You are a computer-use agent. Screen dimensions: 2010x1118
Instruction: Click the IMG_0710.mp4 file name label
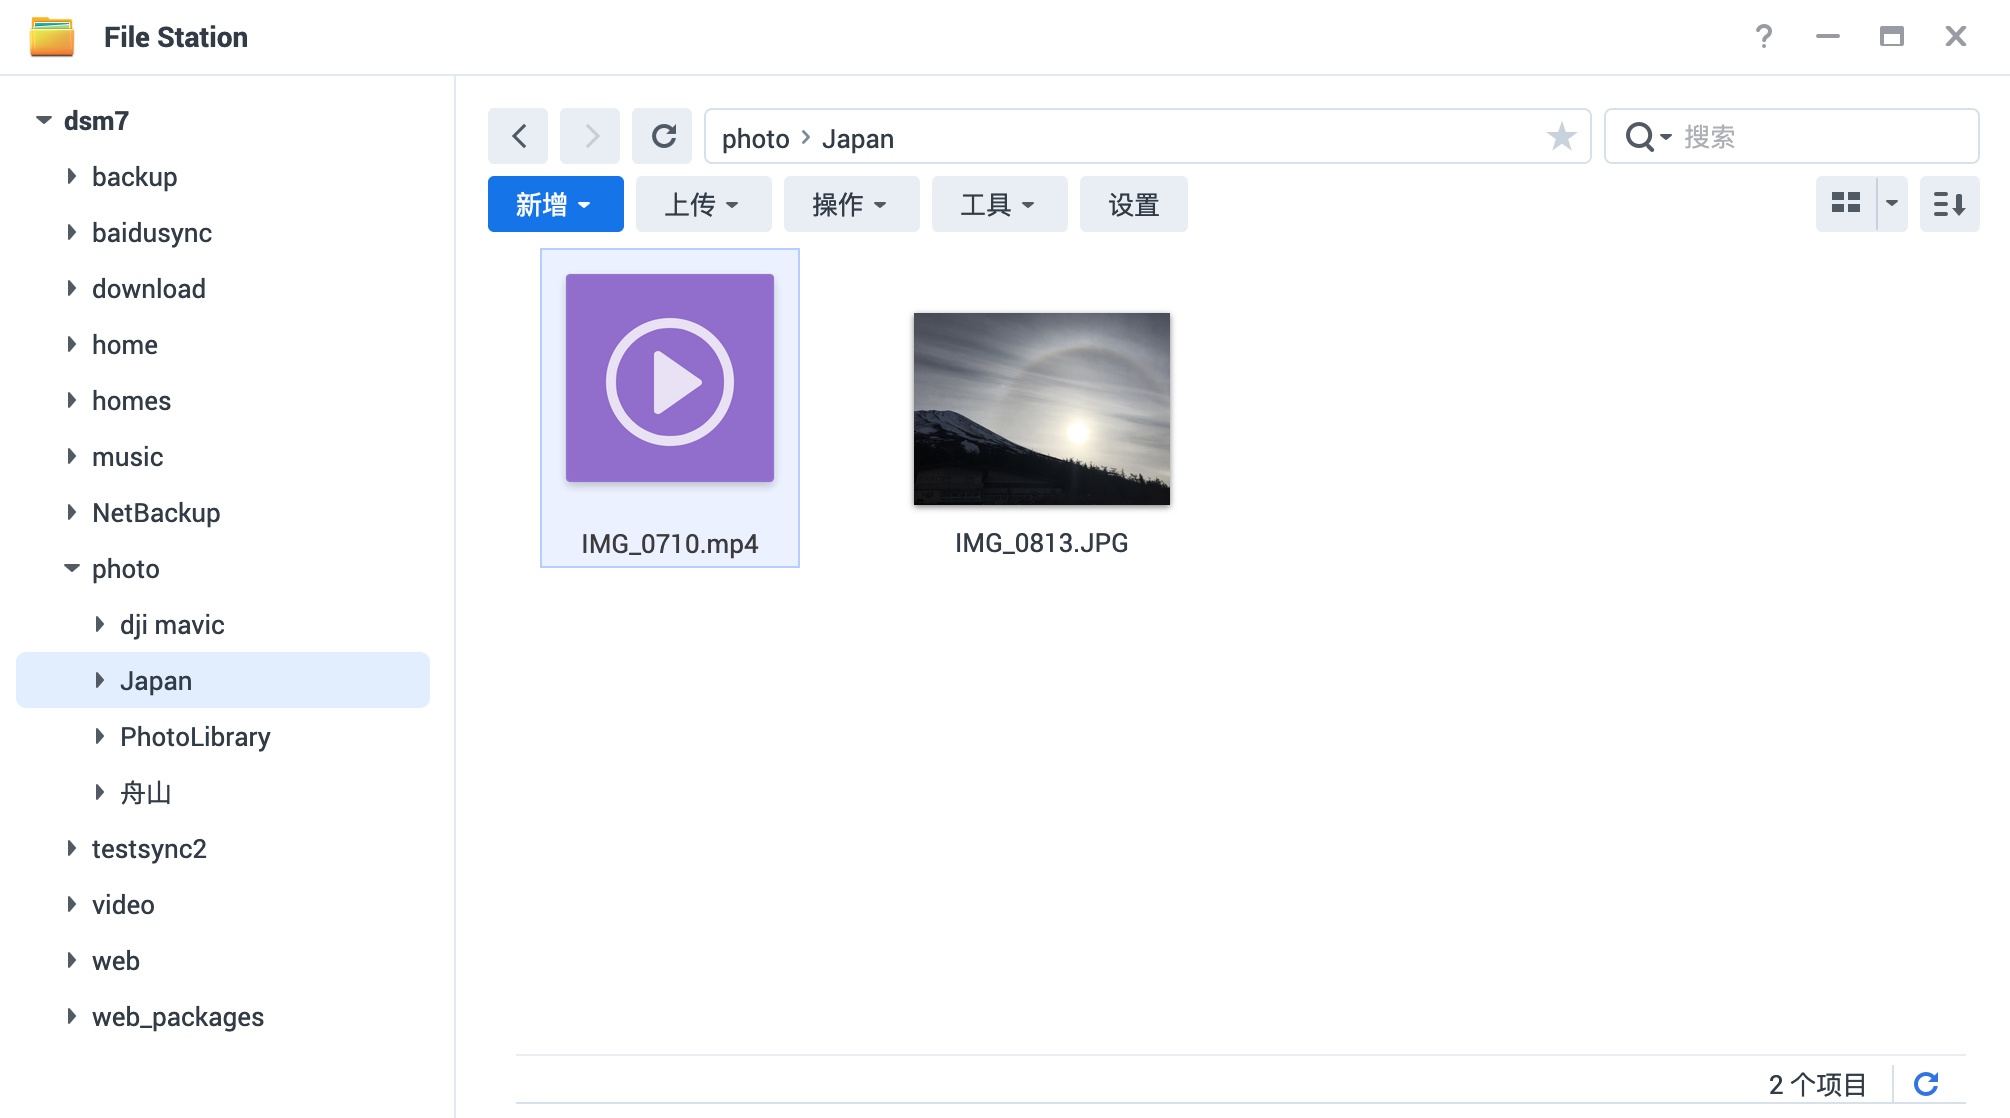[670, 544]
